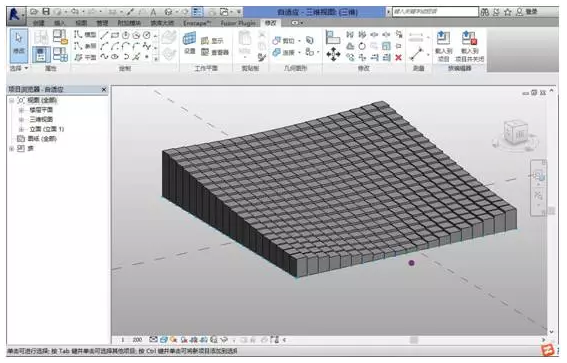This screenshot has width=567, height=363.
Task: Click the Move tool icon in Modify panel
Action: coord(333,55)
